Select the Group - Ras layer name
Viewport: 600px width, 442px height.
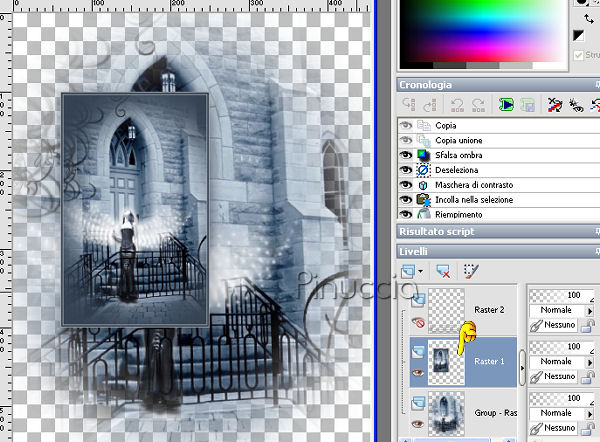click(x=496, y=413)
